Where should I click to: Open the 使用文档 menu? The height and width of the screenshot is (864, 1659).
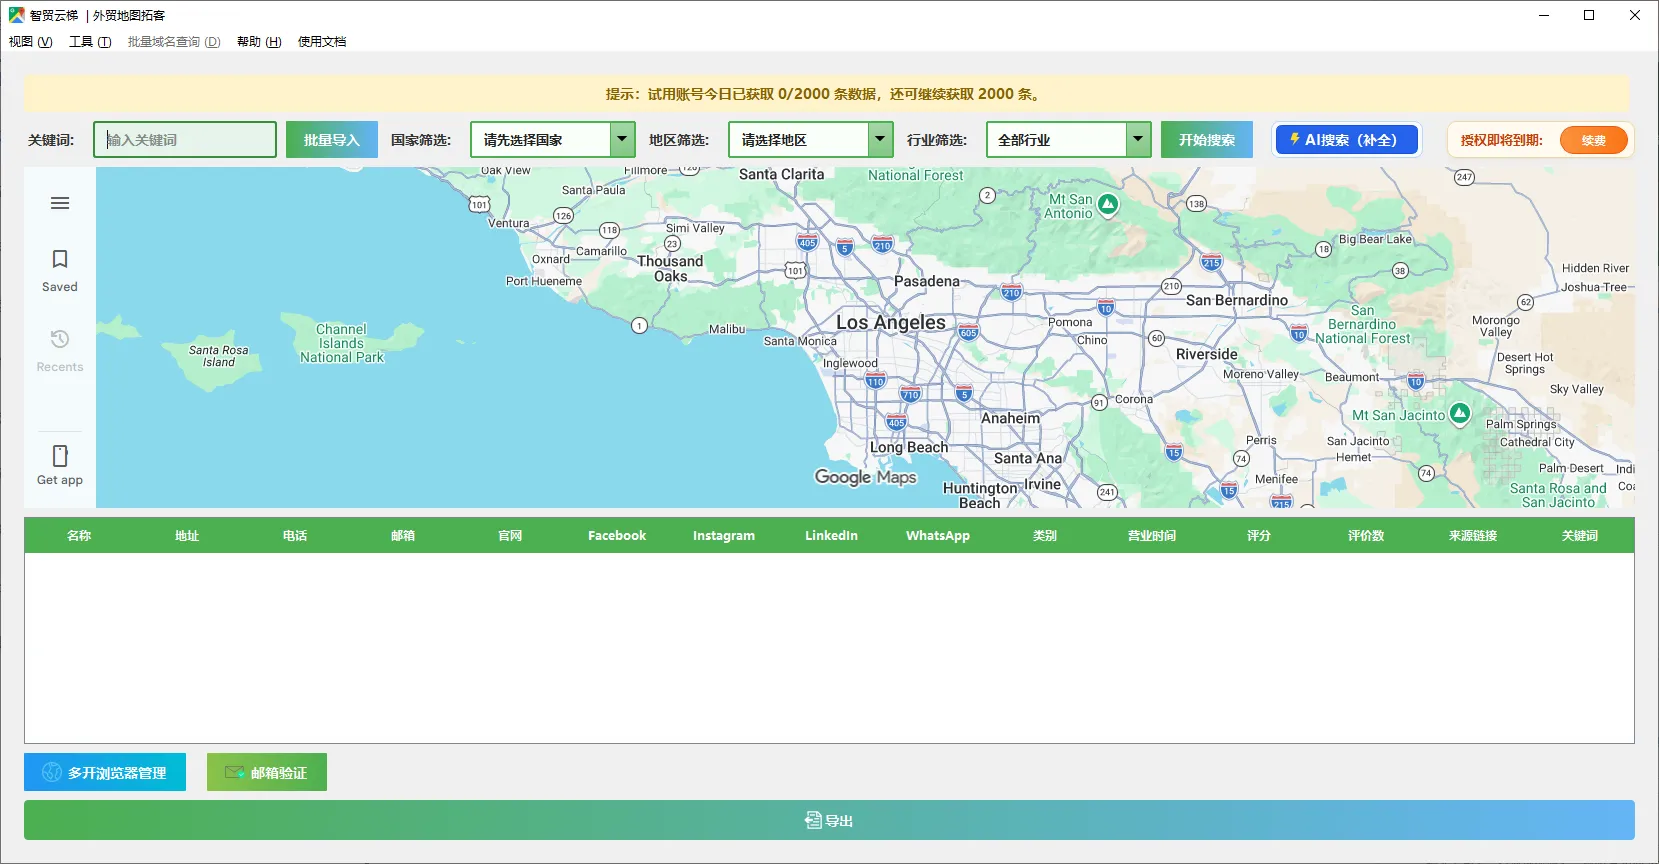[322, 42]
